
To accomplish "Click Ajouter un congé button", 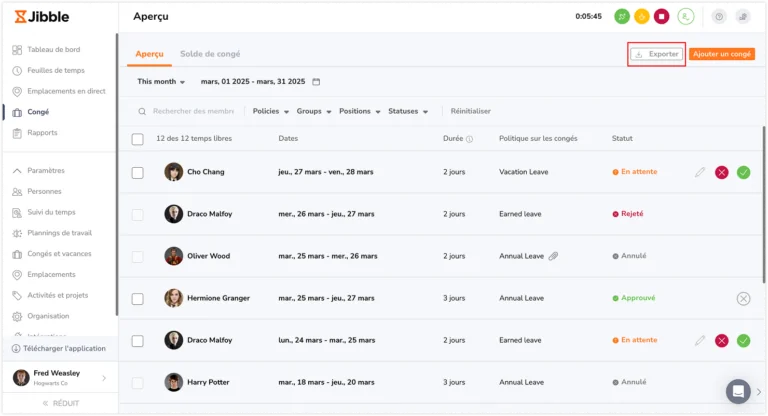I will 721,54.
